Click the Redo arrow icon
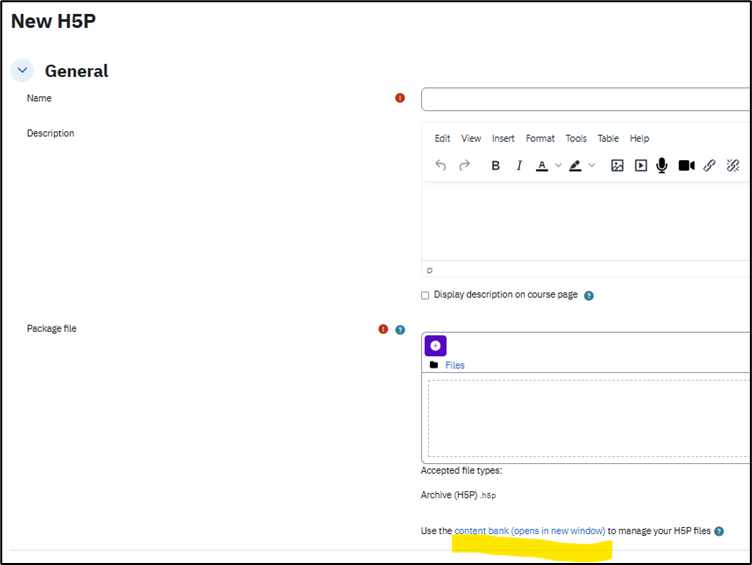This screenshot has height=565, width=752. [464, 166]
